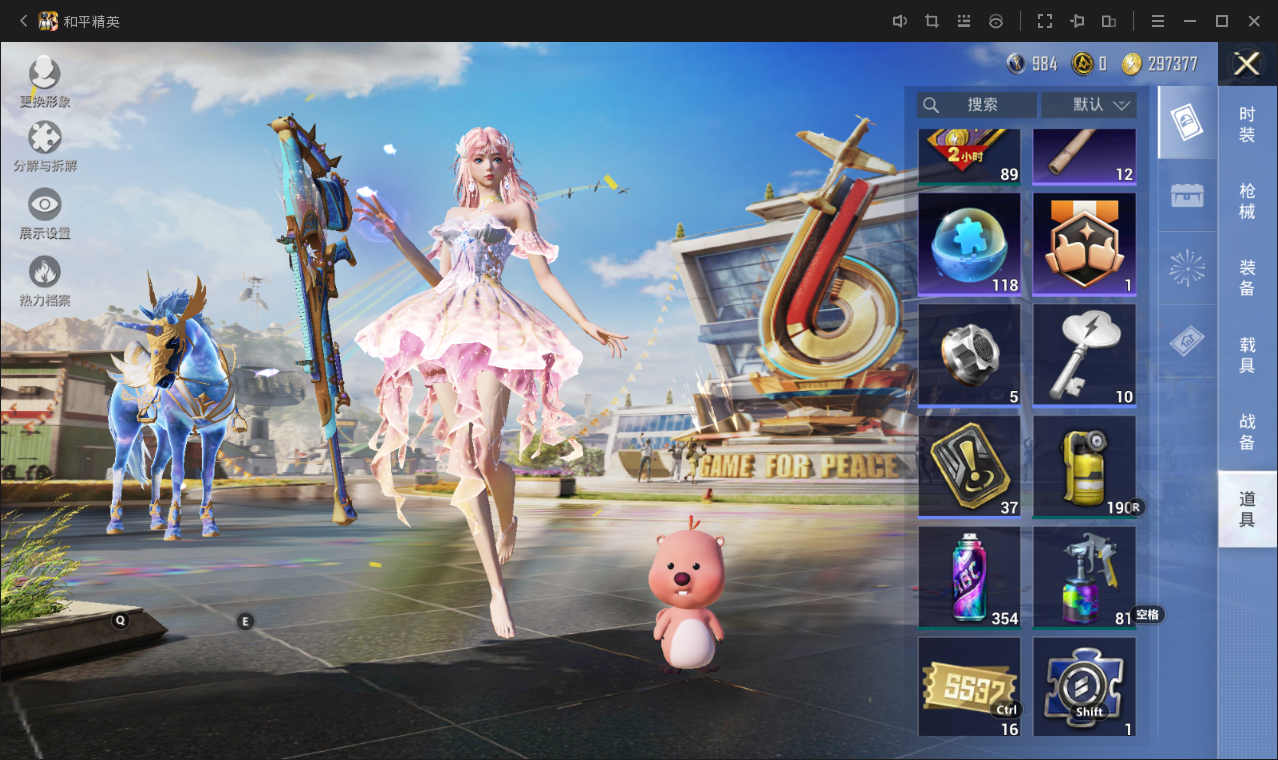Mute the emulator sound
This screenshot has height=760, width=1278.
[x=900, y=21]
